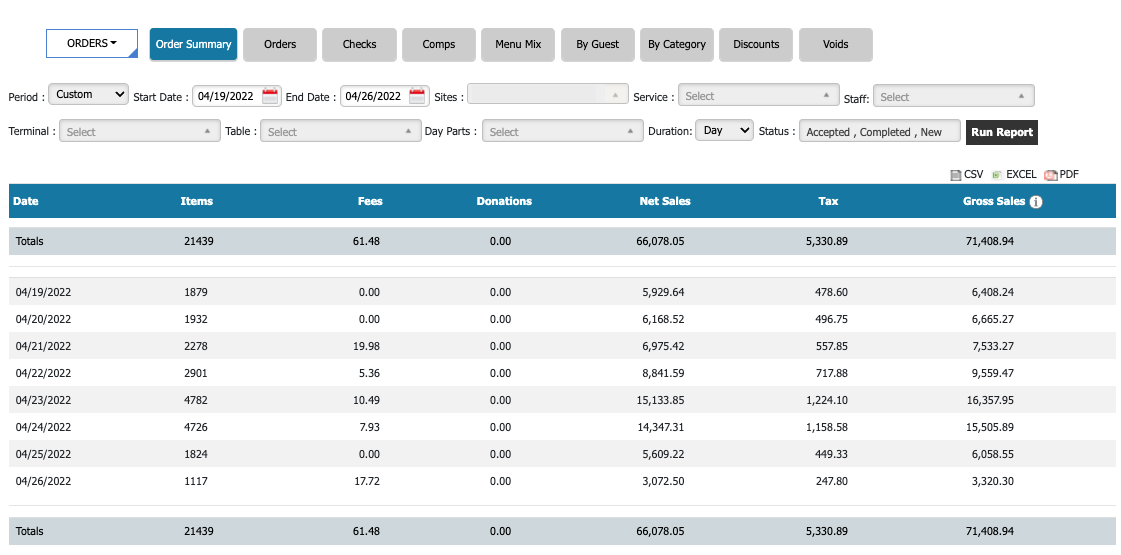Expand the Terminal select dropdown

139,131
